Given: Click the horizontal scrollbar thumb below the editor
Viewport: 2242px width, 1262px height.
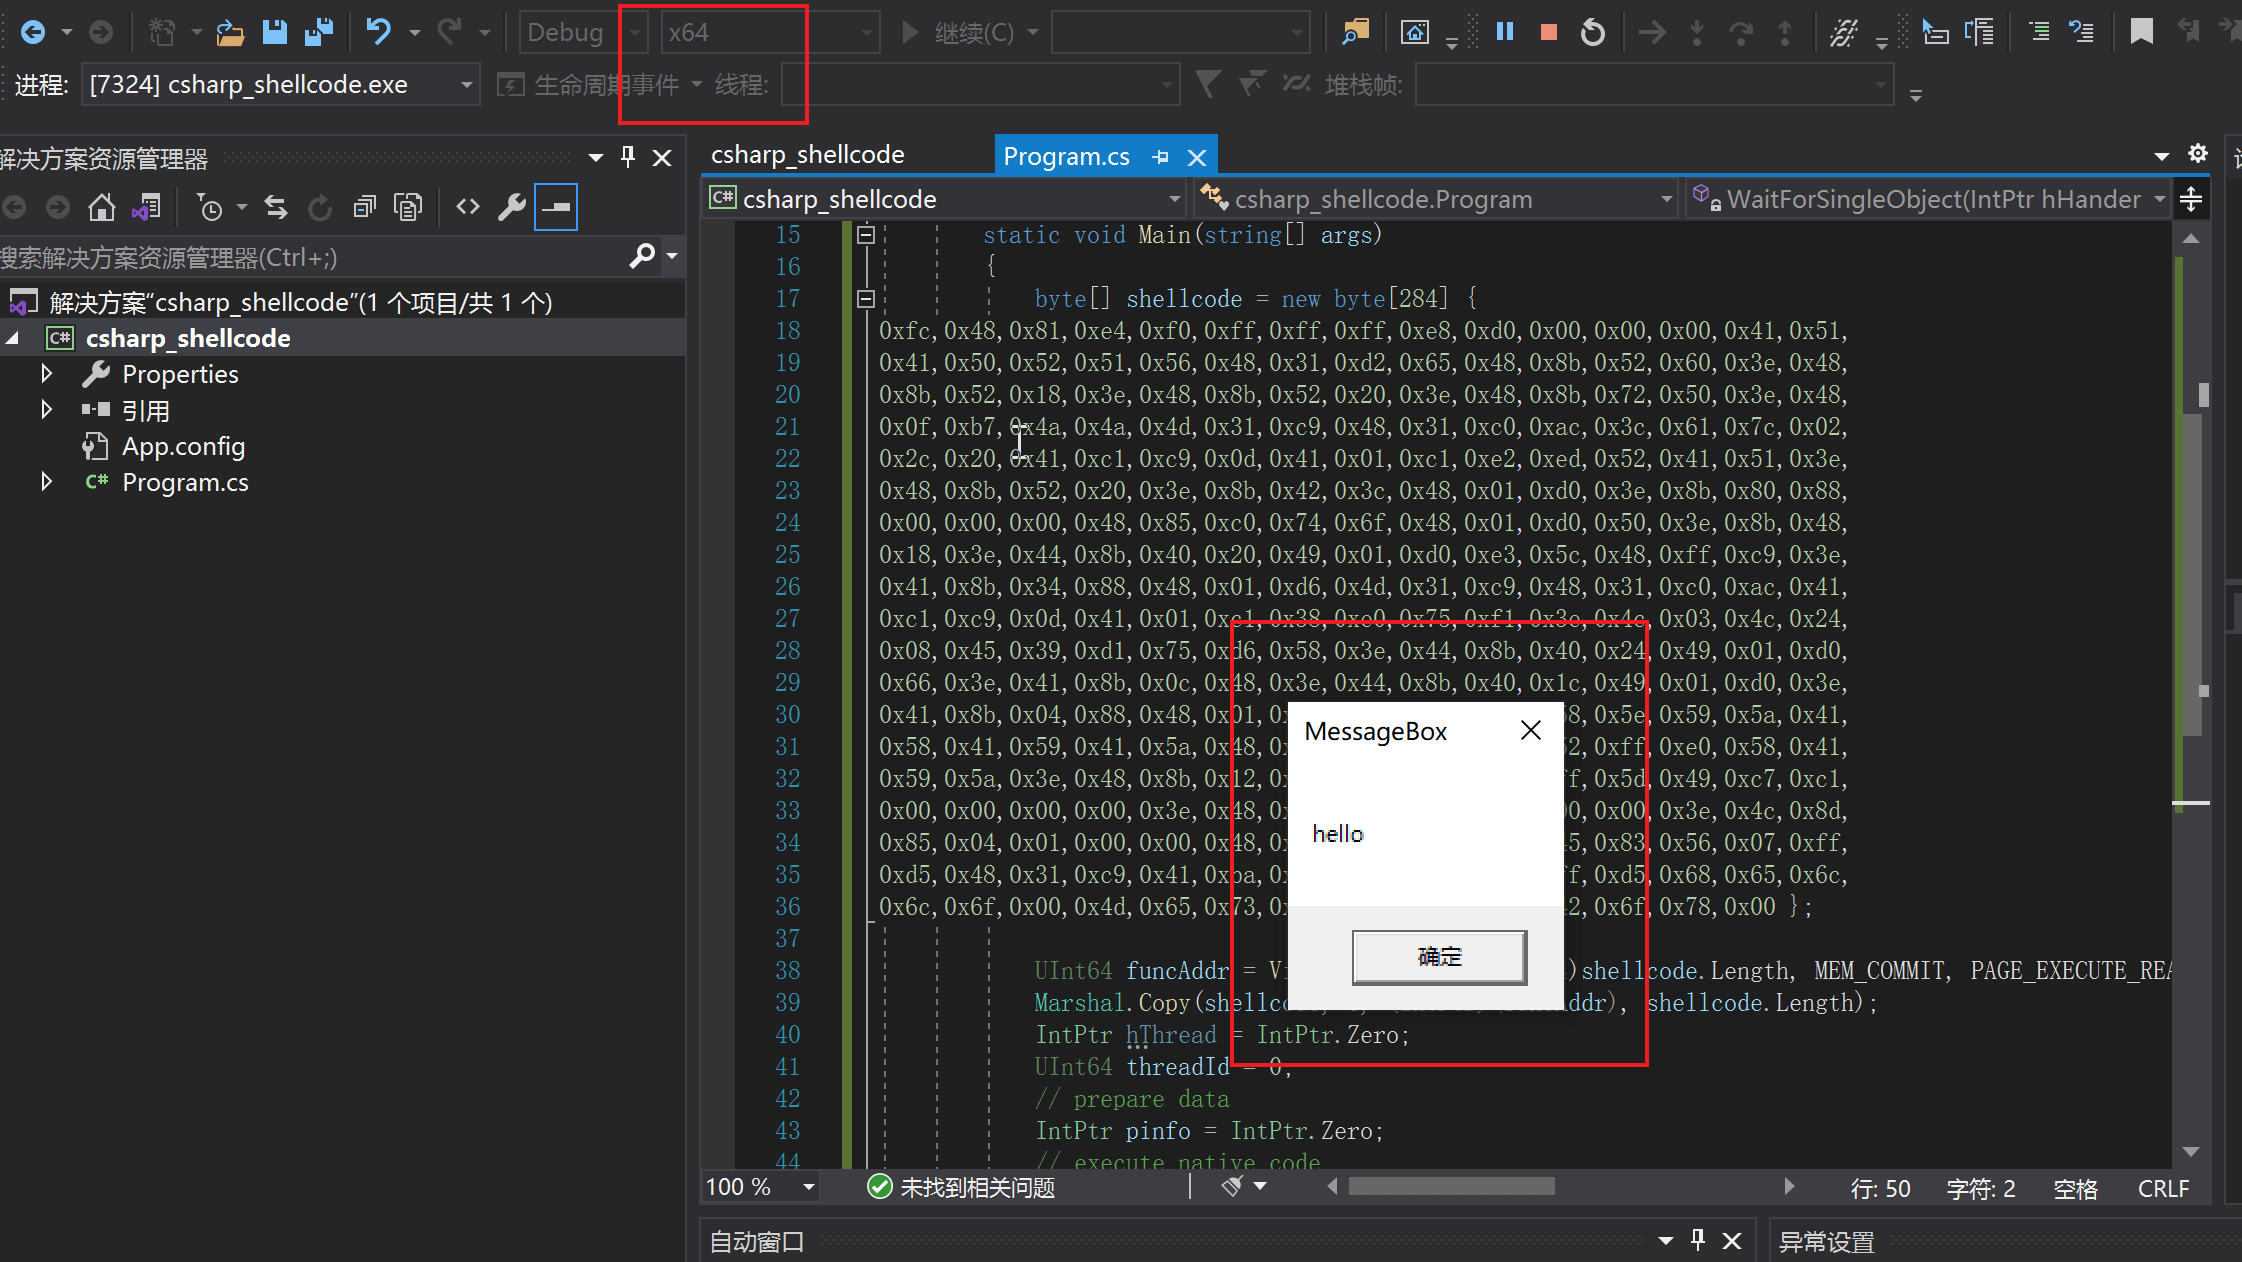Looking at the screenshot, I should tap(1450, 1187).
